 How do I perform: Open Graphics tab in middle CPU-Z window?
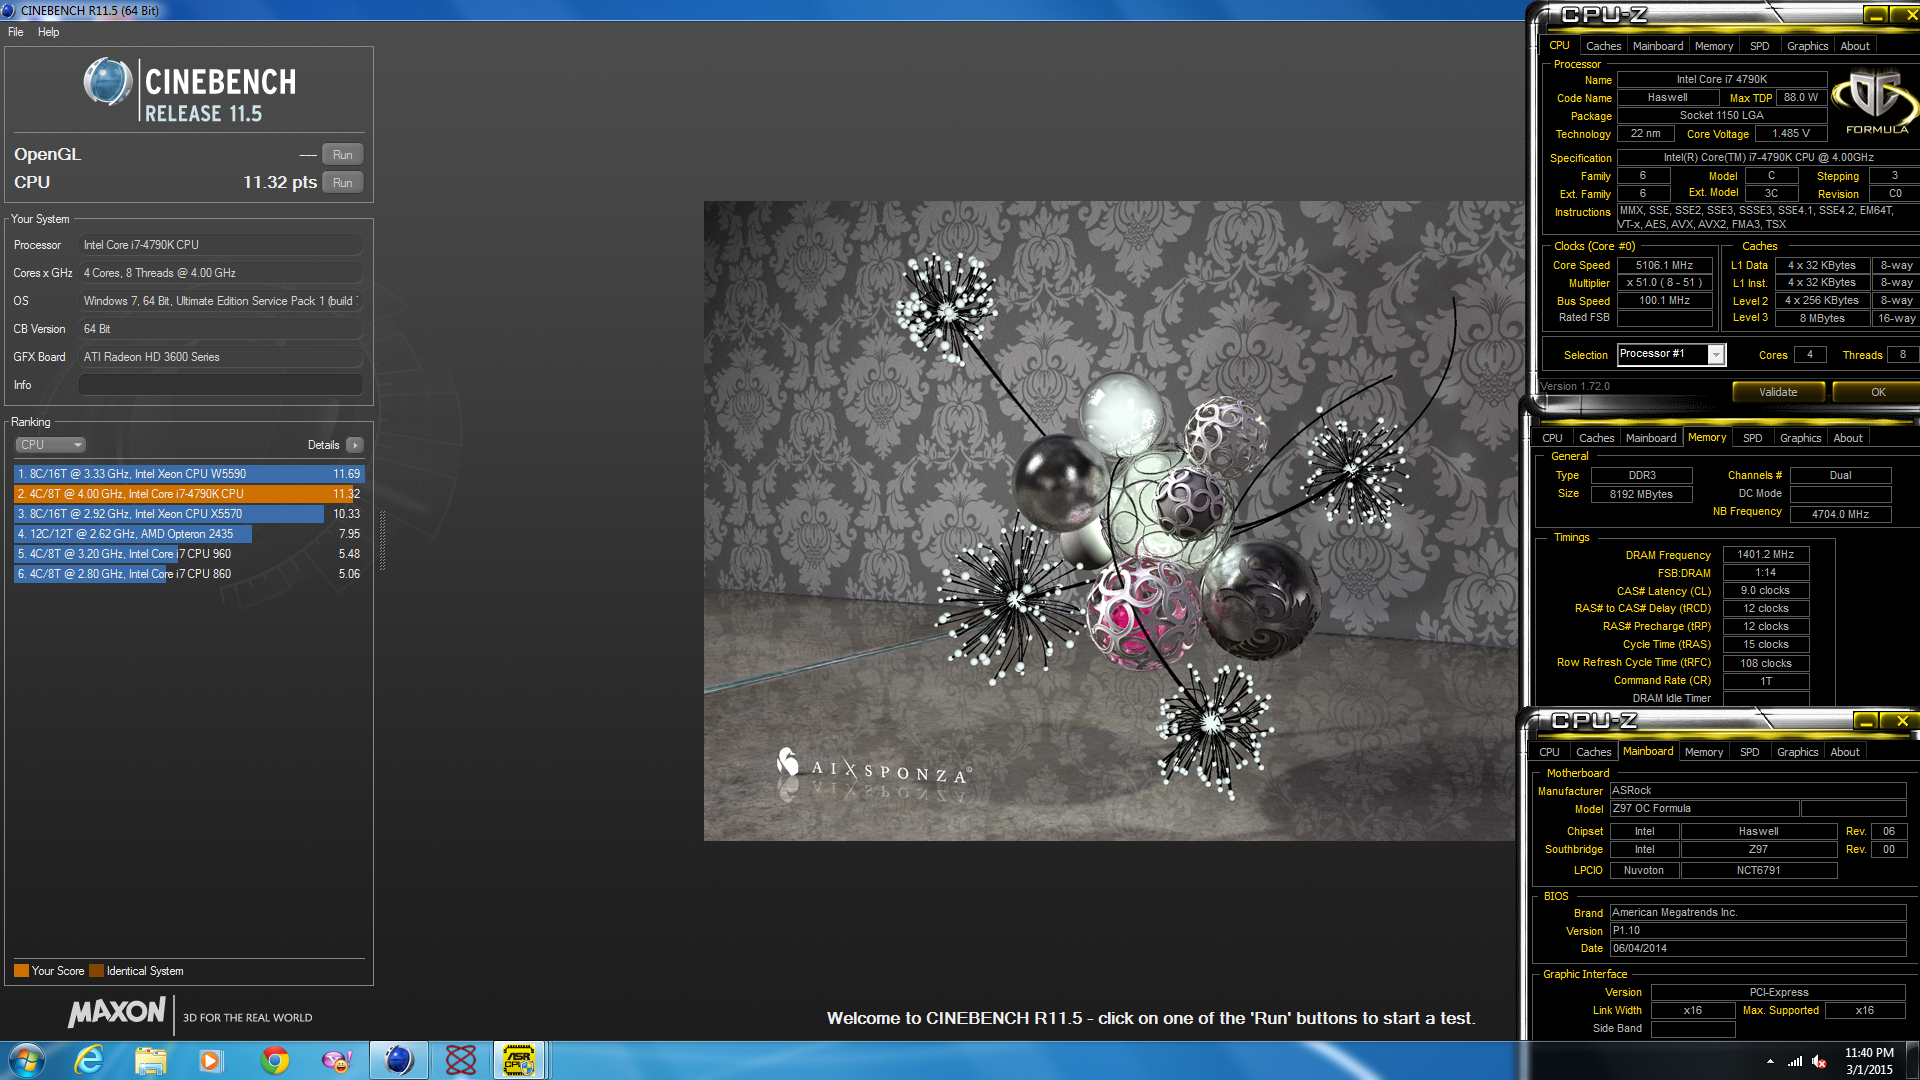pos(1800,438)
